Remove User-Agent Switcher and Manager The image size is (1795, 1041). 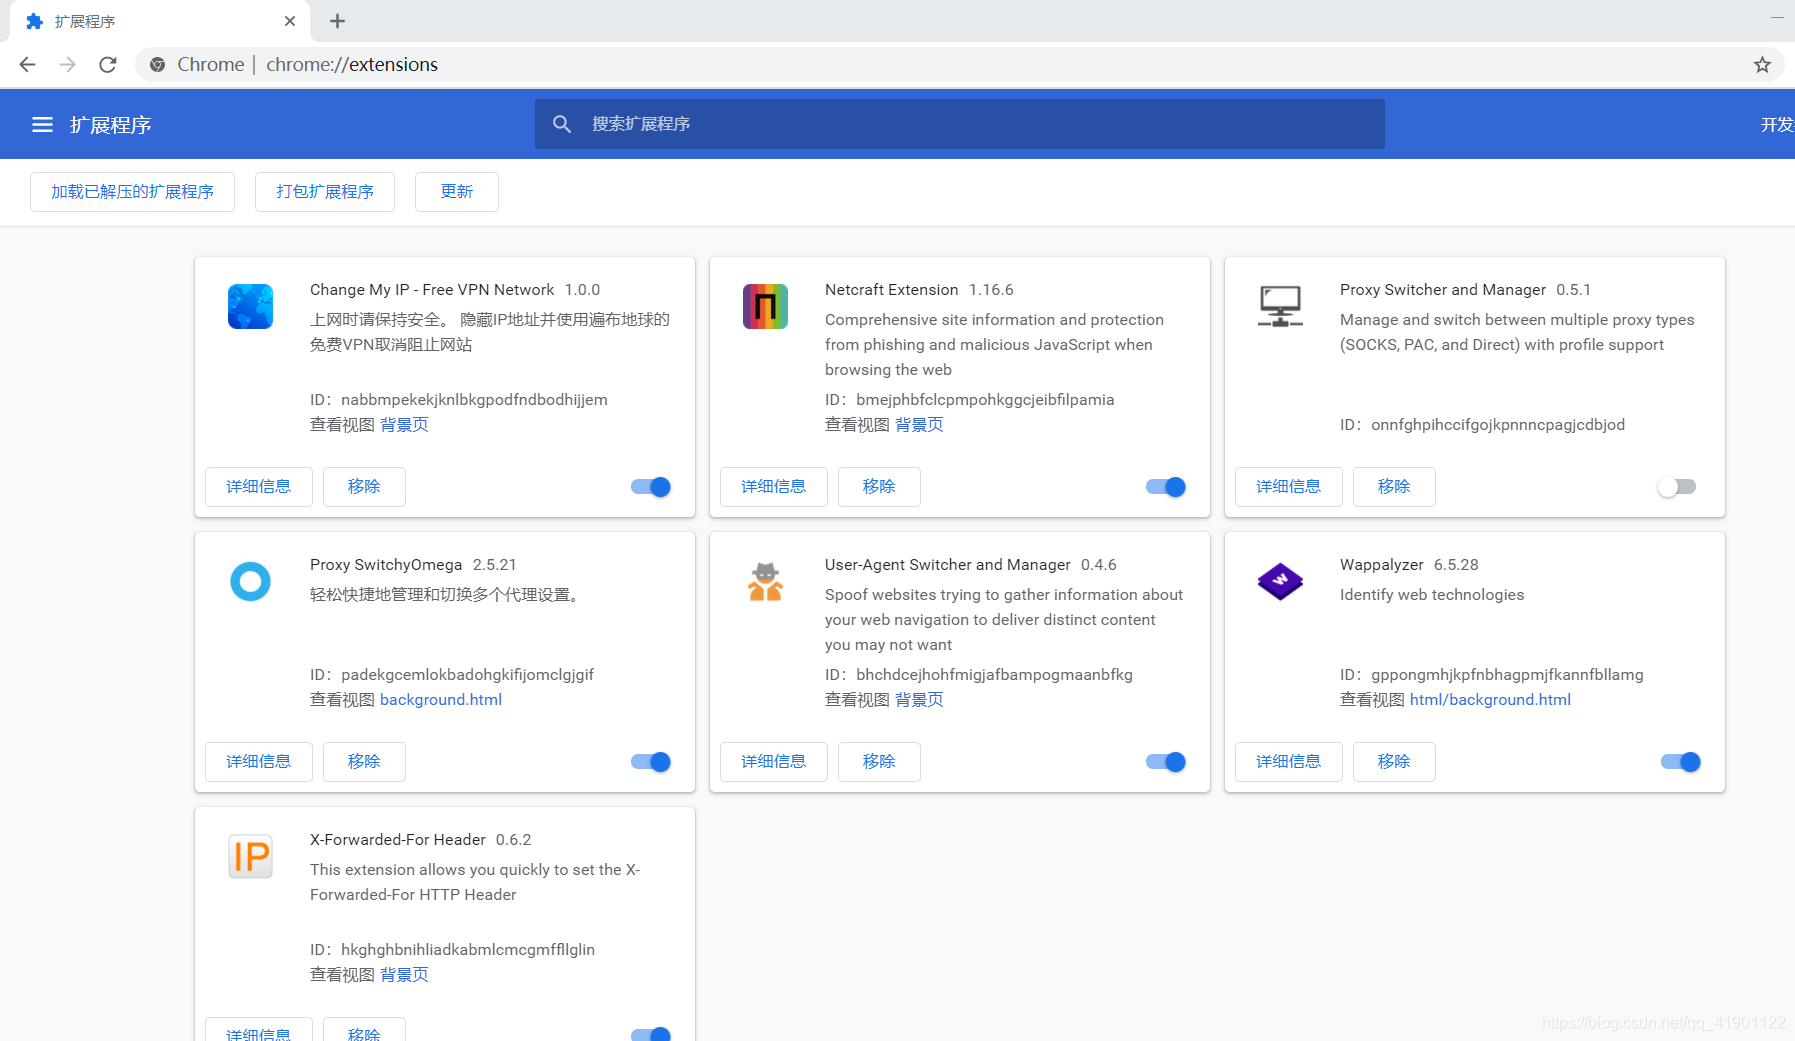[879, 762]
